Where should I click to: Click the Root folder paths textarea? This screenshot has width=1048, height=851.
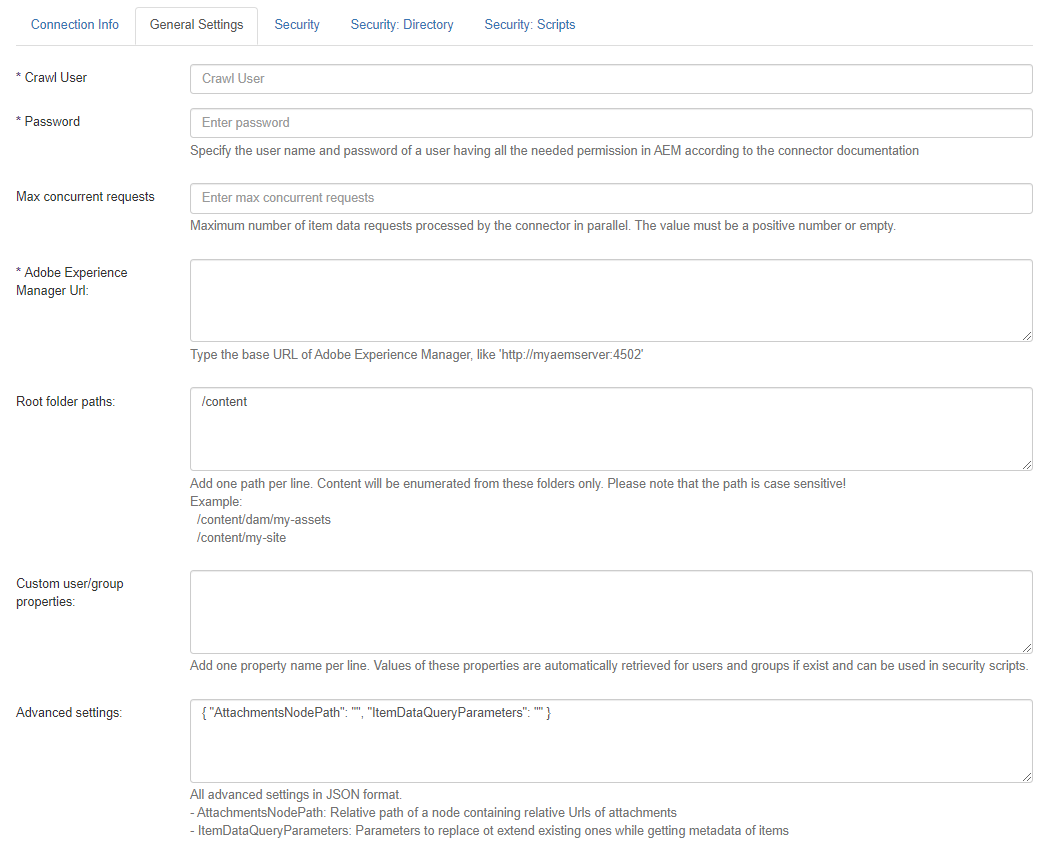pos(611,429)
